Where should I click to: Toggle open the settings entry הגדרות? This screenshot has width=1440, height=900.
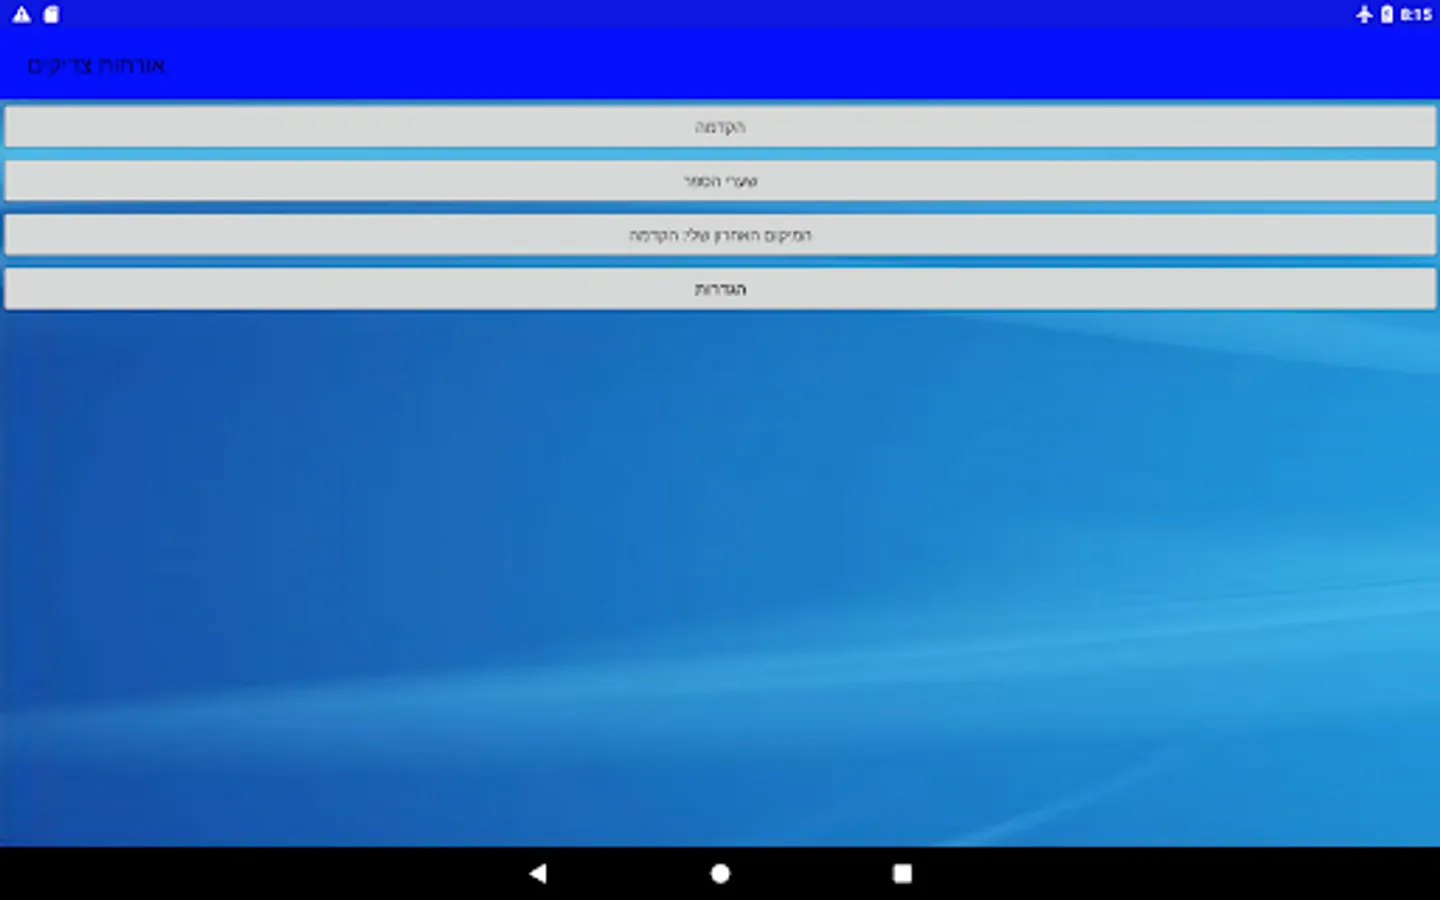pos(720,289)
